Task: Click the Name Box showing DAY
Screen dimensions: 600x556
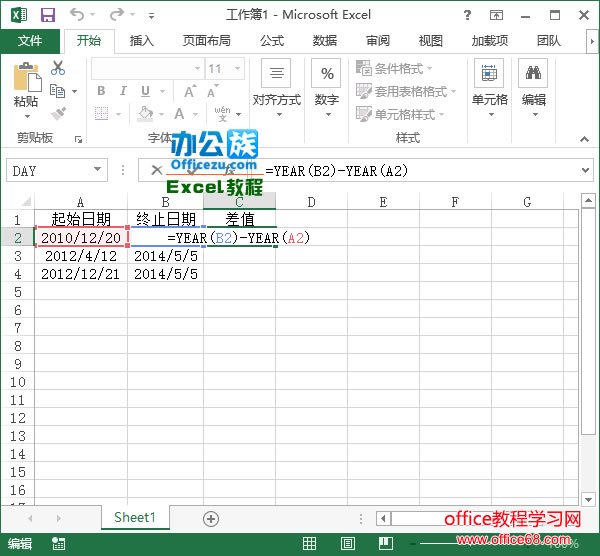Action: [50, 170]
